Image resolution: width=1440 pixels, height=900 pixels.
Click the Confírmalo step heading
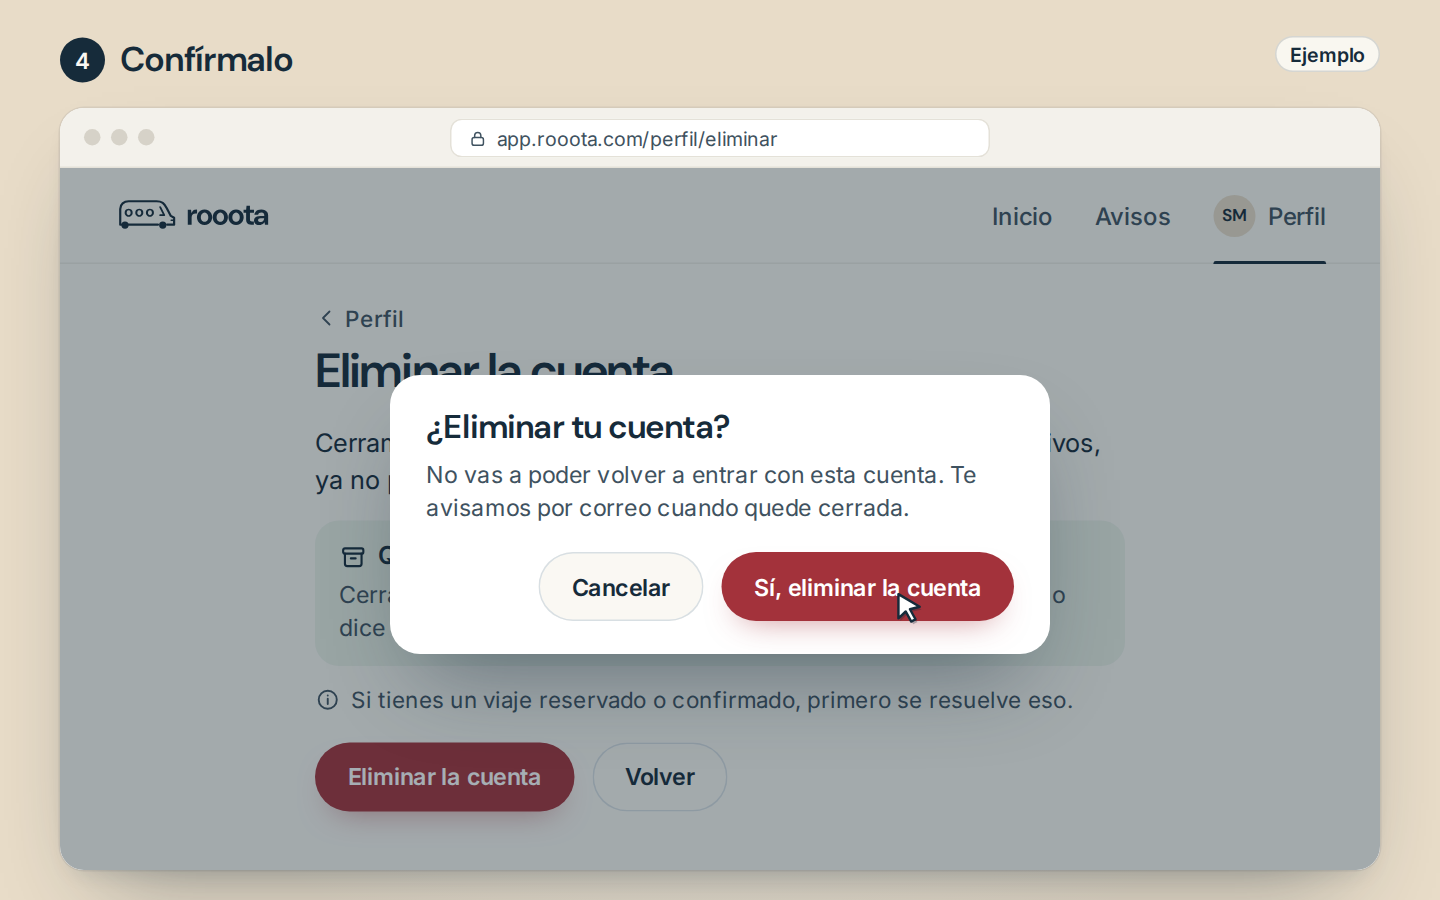[x=207, y=60]
